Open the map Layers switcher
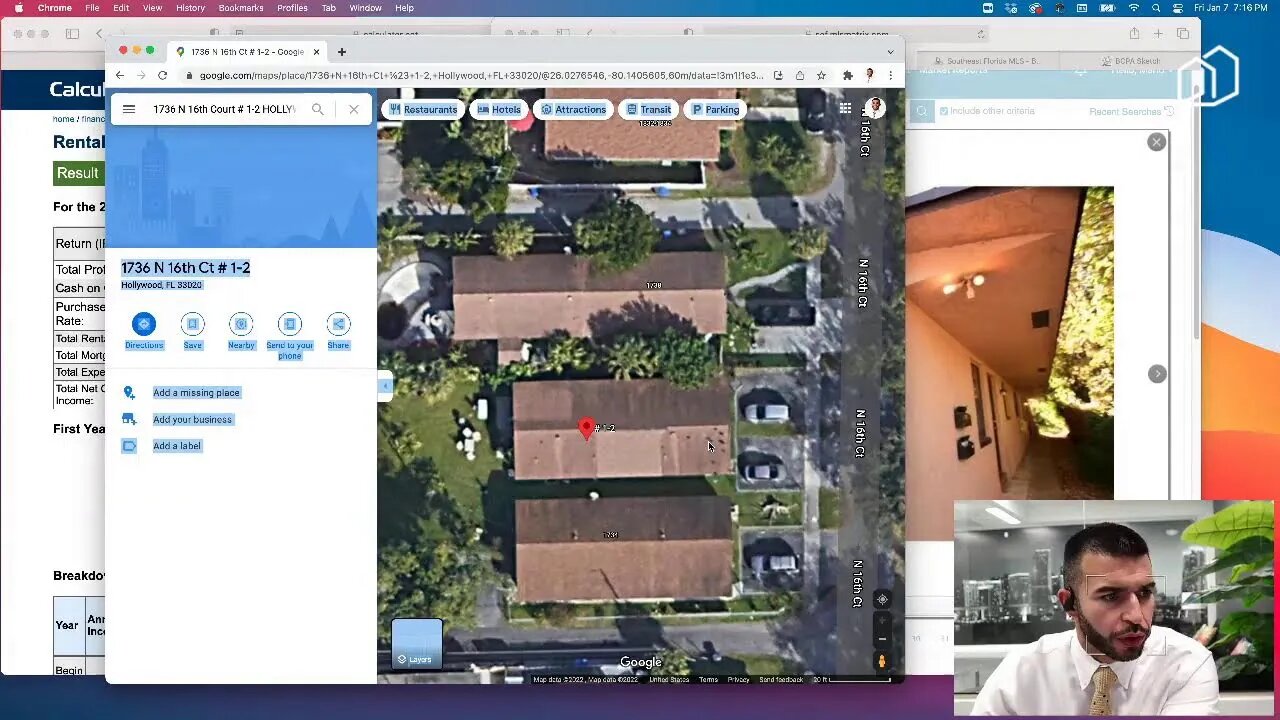Image resolution: width=1280 pixels, height=720 pixels. click(x=416, y=643)
